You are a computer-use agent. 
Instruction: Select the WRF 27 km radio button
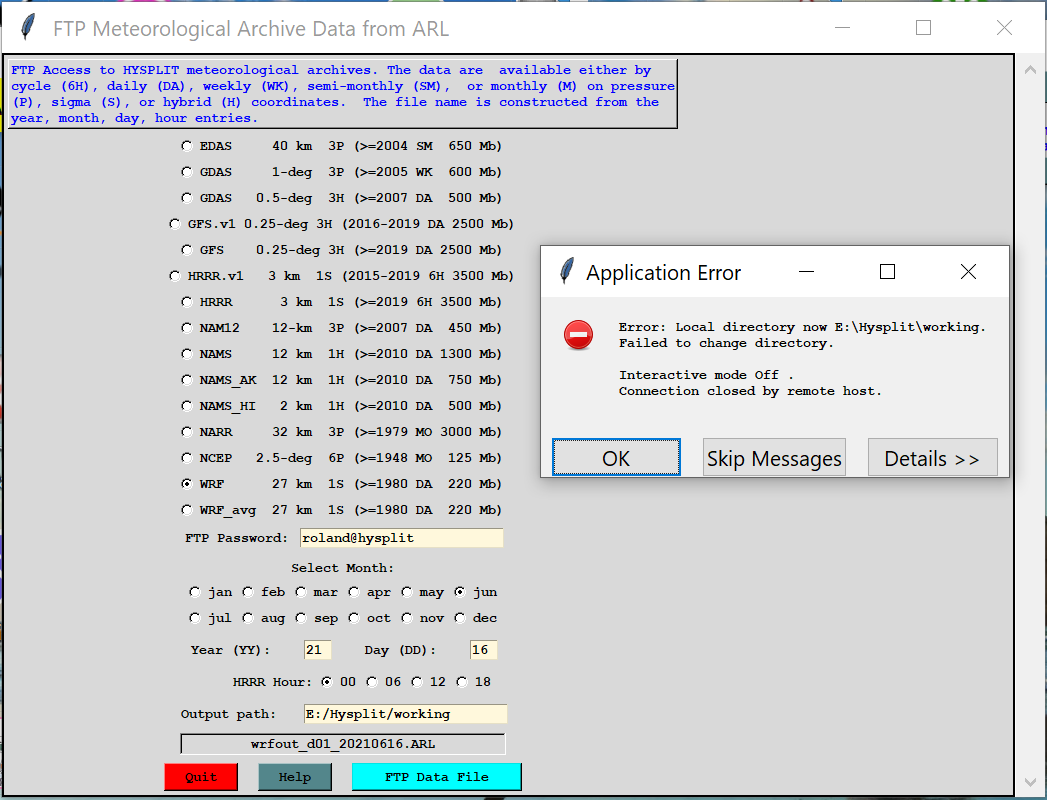point(187,484)
